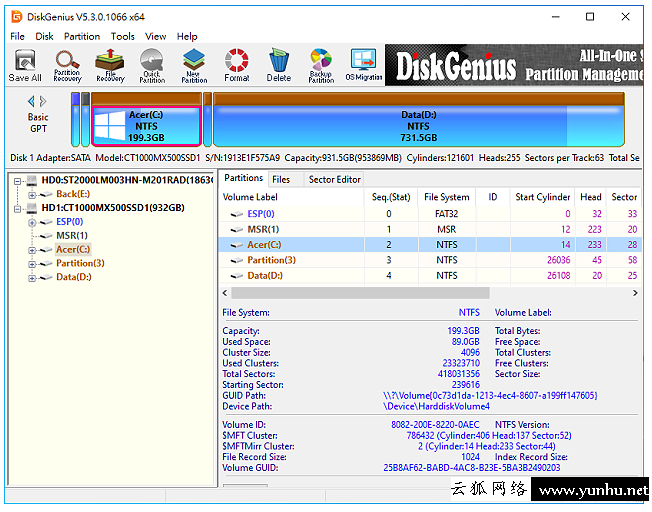Select HD0 disk icon in tree

coord(32,181)
